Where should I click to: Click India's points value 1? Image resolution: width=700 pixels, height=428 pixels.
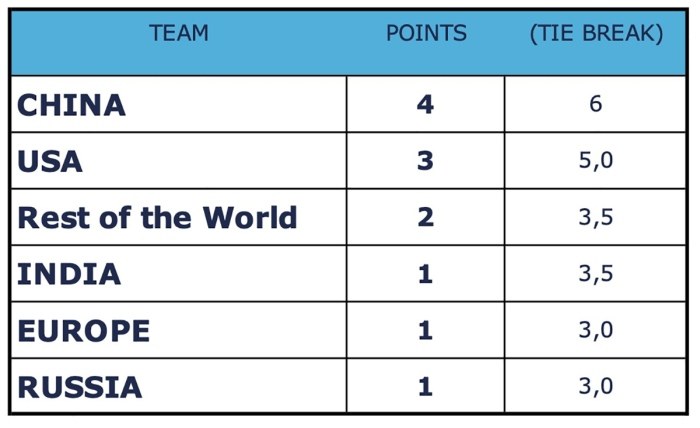tap(426, 274)
